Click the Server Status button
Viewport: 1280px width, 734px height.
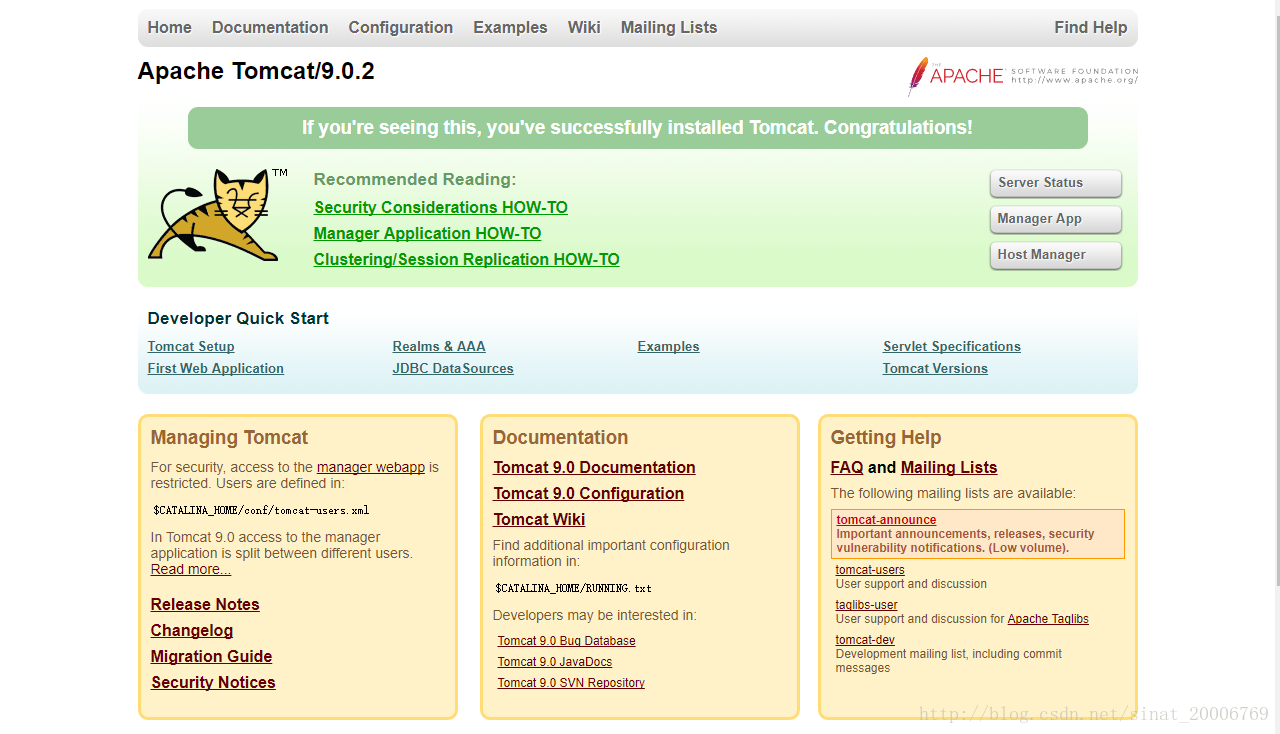click(x=1056, y=183)
